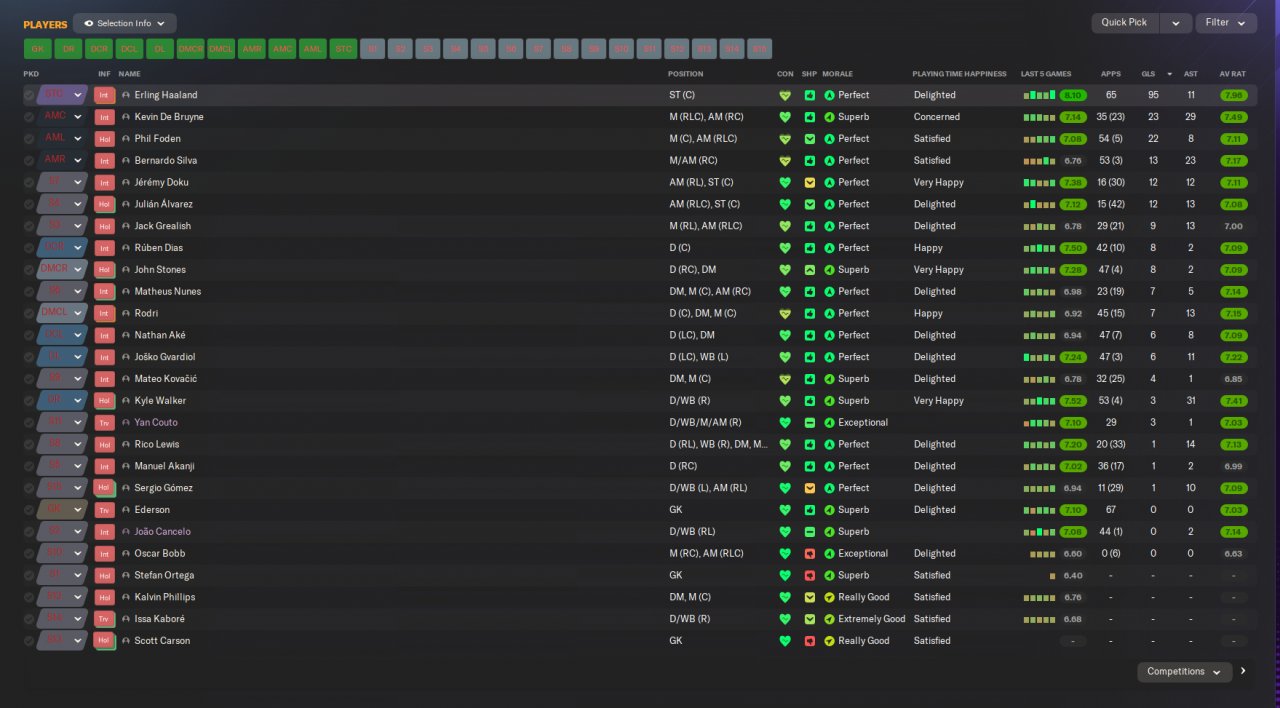
Task: Click the Trv status badge for Yan Couto
Action: click(105, 422)
